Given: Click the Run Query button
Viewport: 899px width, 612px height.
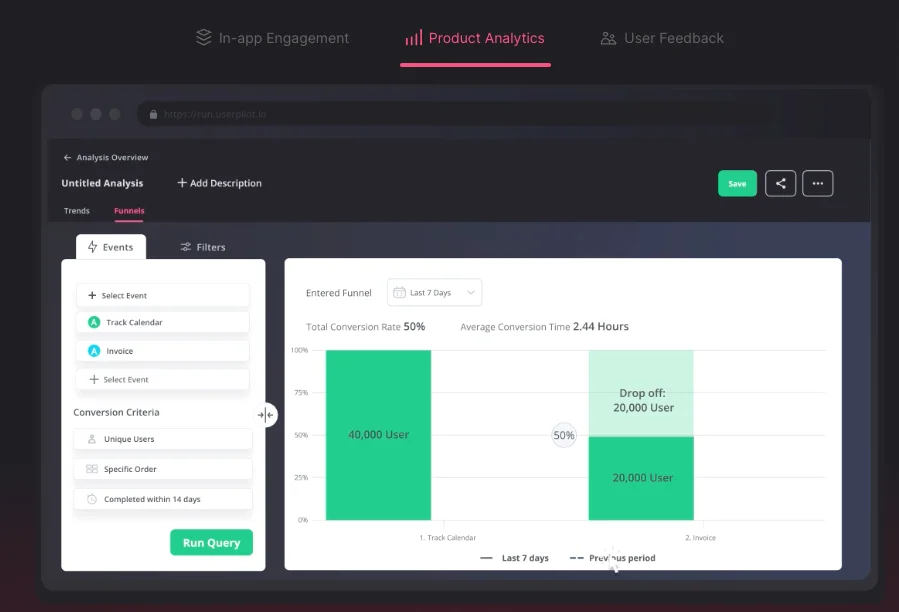Looking at the screenshot, I should tap(212, 542).
